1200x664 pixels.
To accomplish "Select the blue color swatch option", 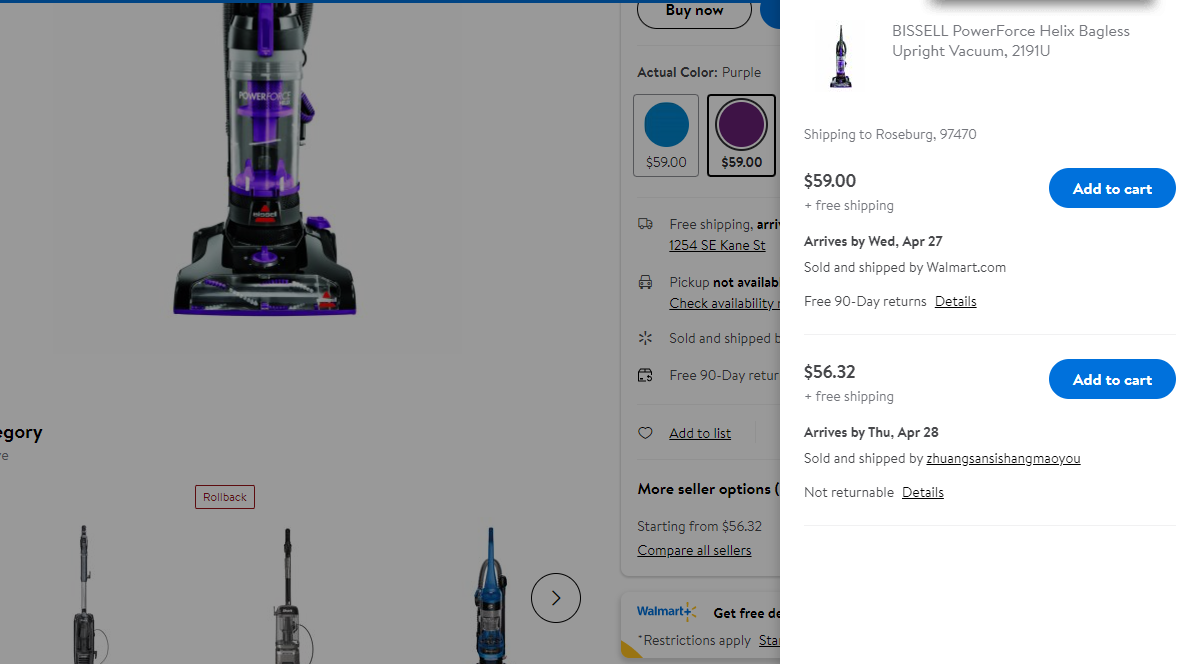I will coord(666,135).
